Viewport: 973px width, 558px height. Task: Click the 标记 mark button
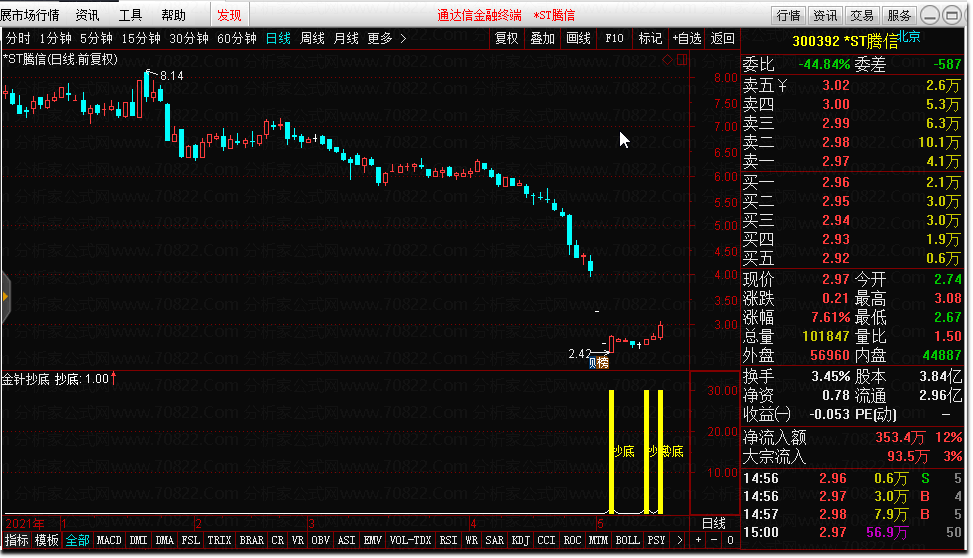(650, 38)
